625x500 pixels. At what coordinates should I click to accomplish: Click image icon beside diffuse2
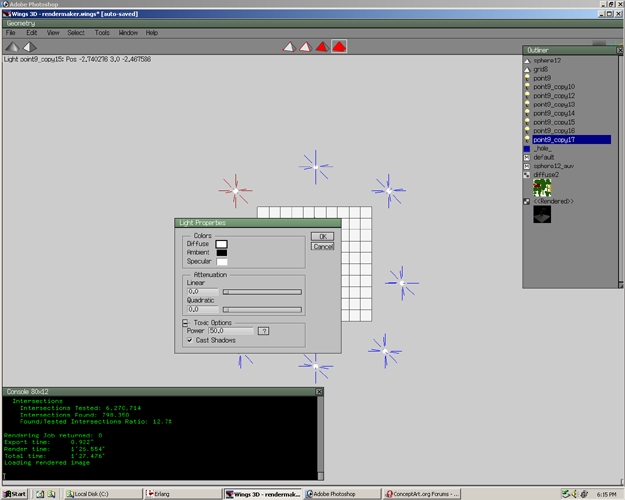[527, 175]
